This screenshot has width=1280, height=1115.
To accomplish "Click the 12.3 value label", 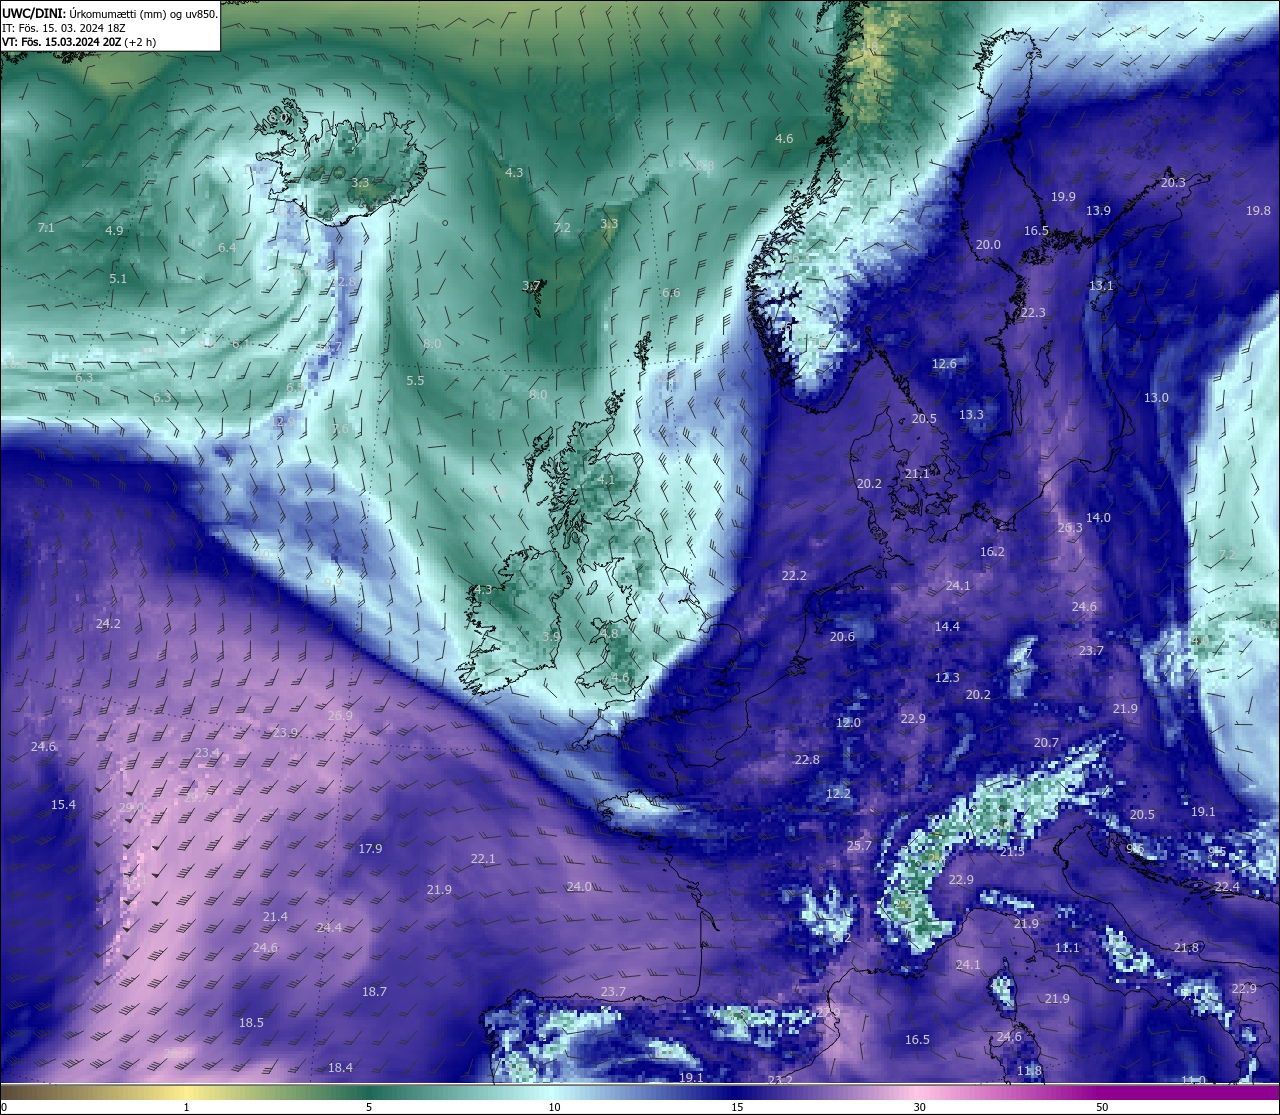I will [x=947, y=677].
